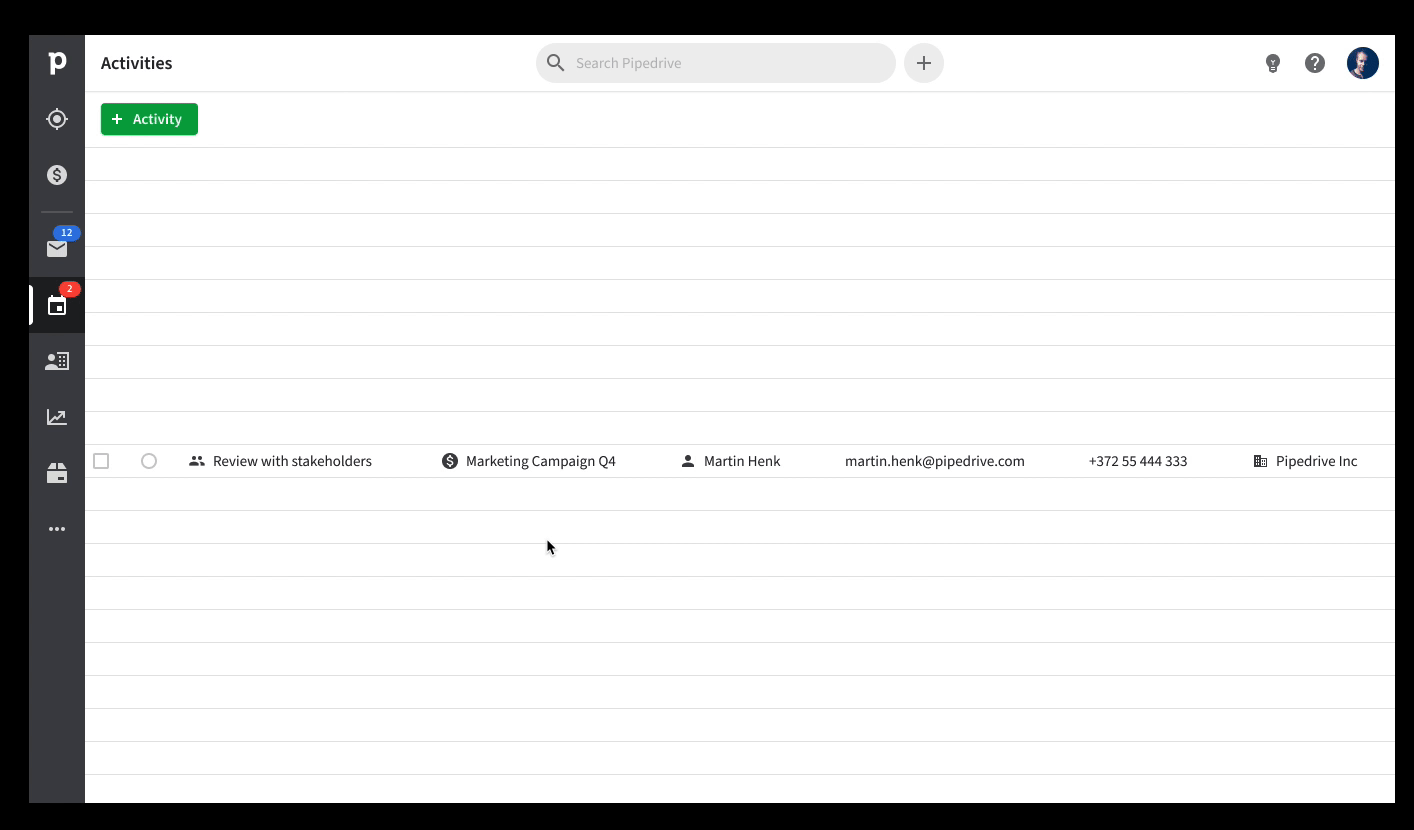Viewport: 1414px width, 830px height.
Task: Open the More ellipsis menu in sidebar
Action: pos(57,529)
